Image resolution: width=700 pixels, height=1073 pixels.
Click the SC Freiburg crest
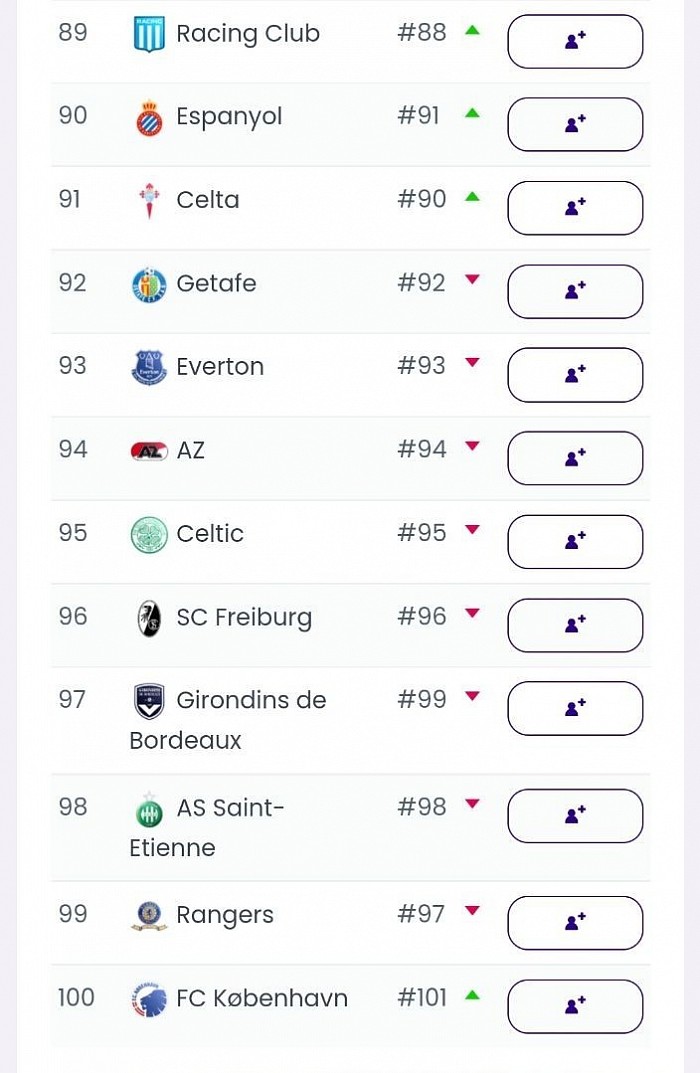click(x=148, y=618)
